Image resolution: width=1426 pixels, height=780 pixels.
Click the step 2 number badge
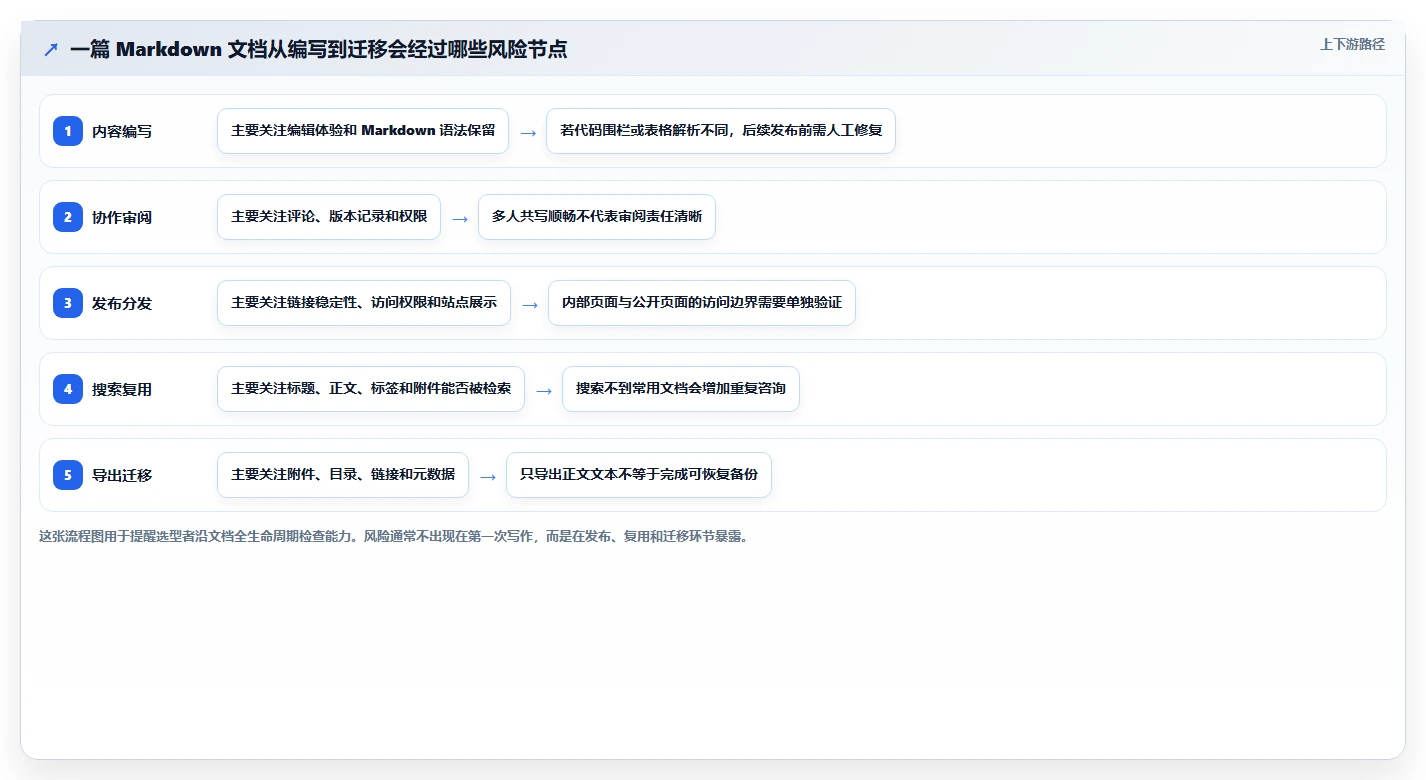point(68,217)
